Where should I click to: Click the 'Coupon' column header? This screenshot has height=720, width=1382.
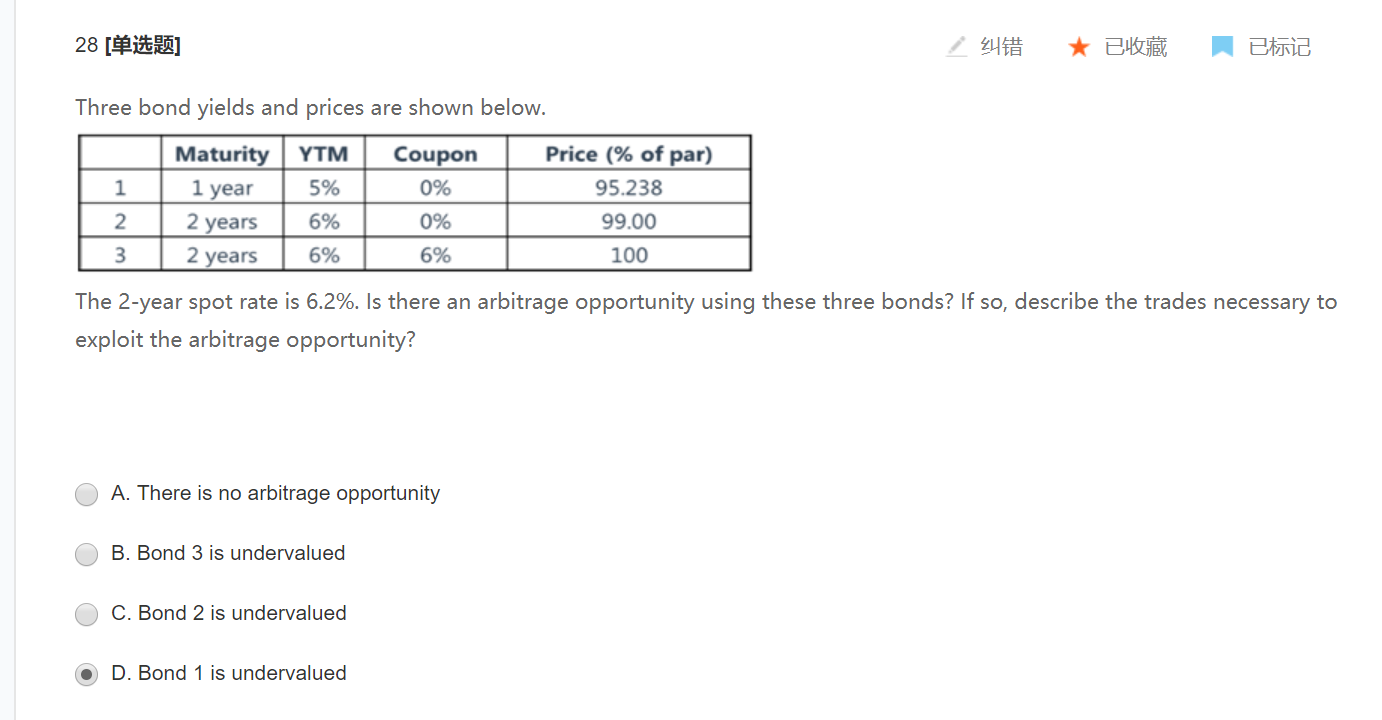(x=435, y=154)
